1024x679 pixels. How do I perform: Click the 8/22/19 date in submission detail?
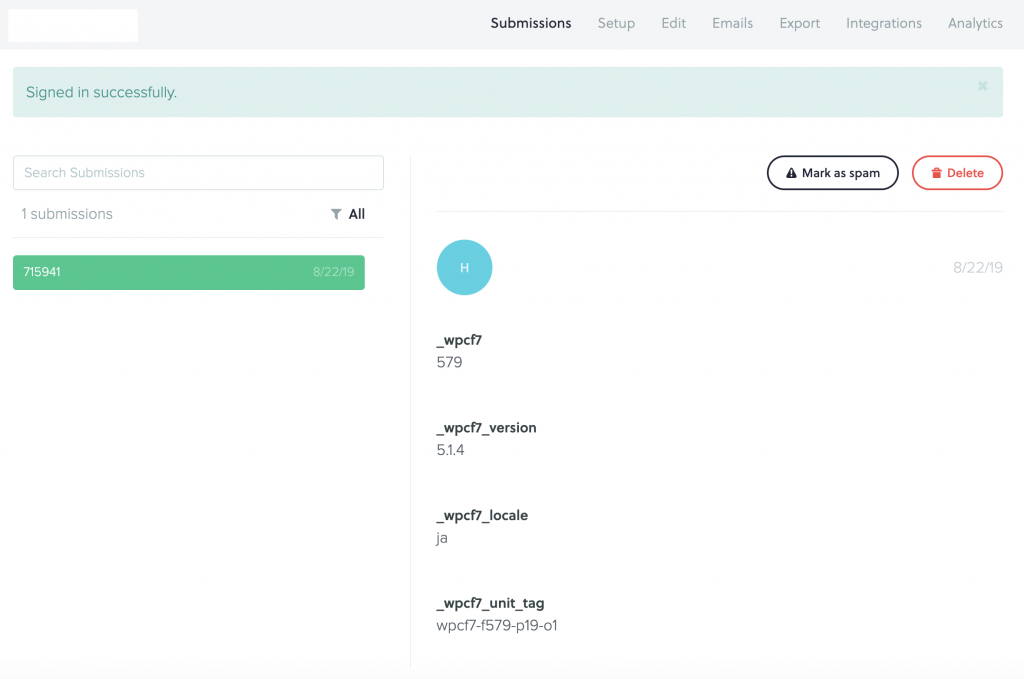click(x=978, y=268)
